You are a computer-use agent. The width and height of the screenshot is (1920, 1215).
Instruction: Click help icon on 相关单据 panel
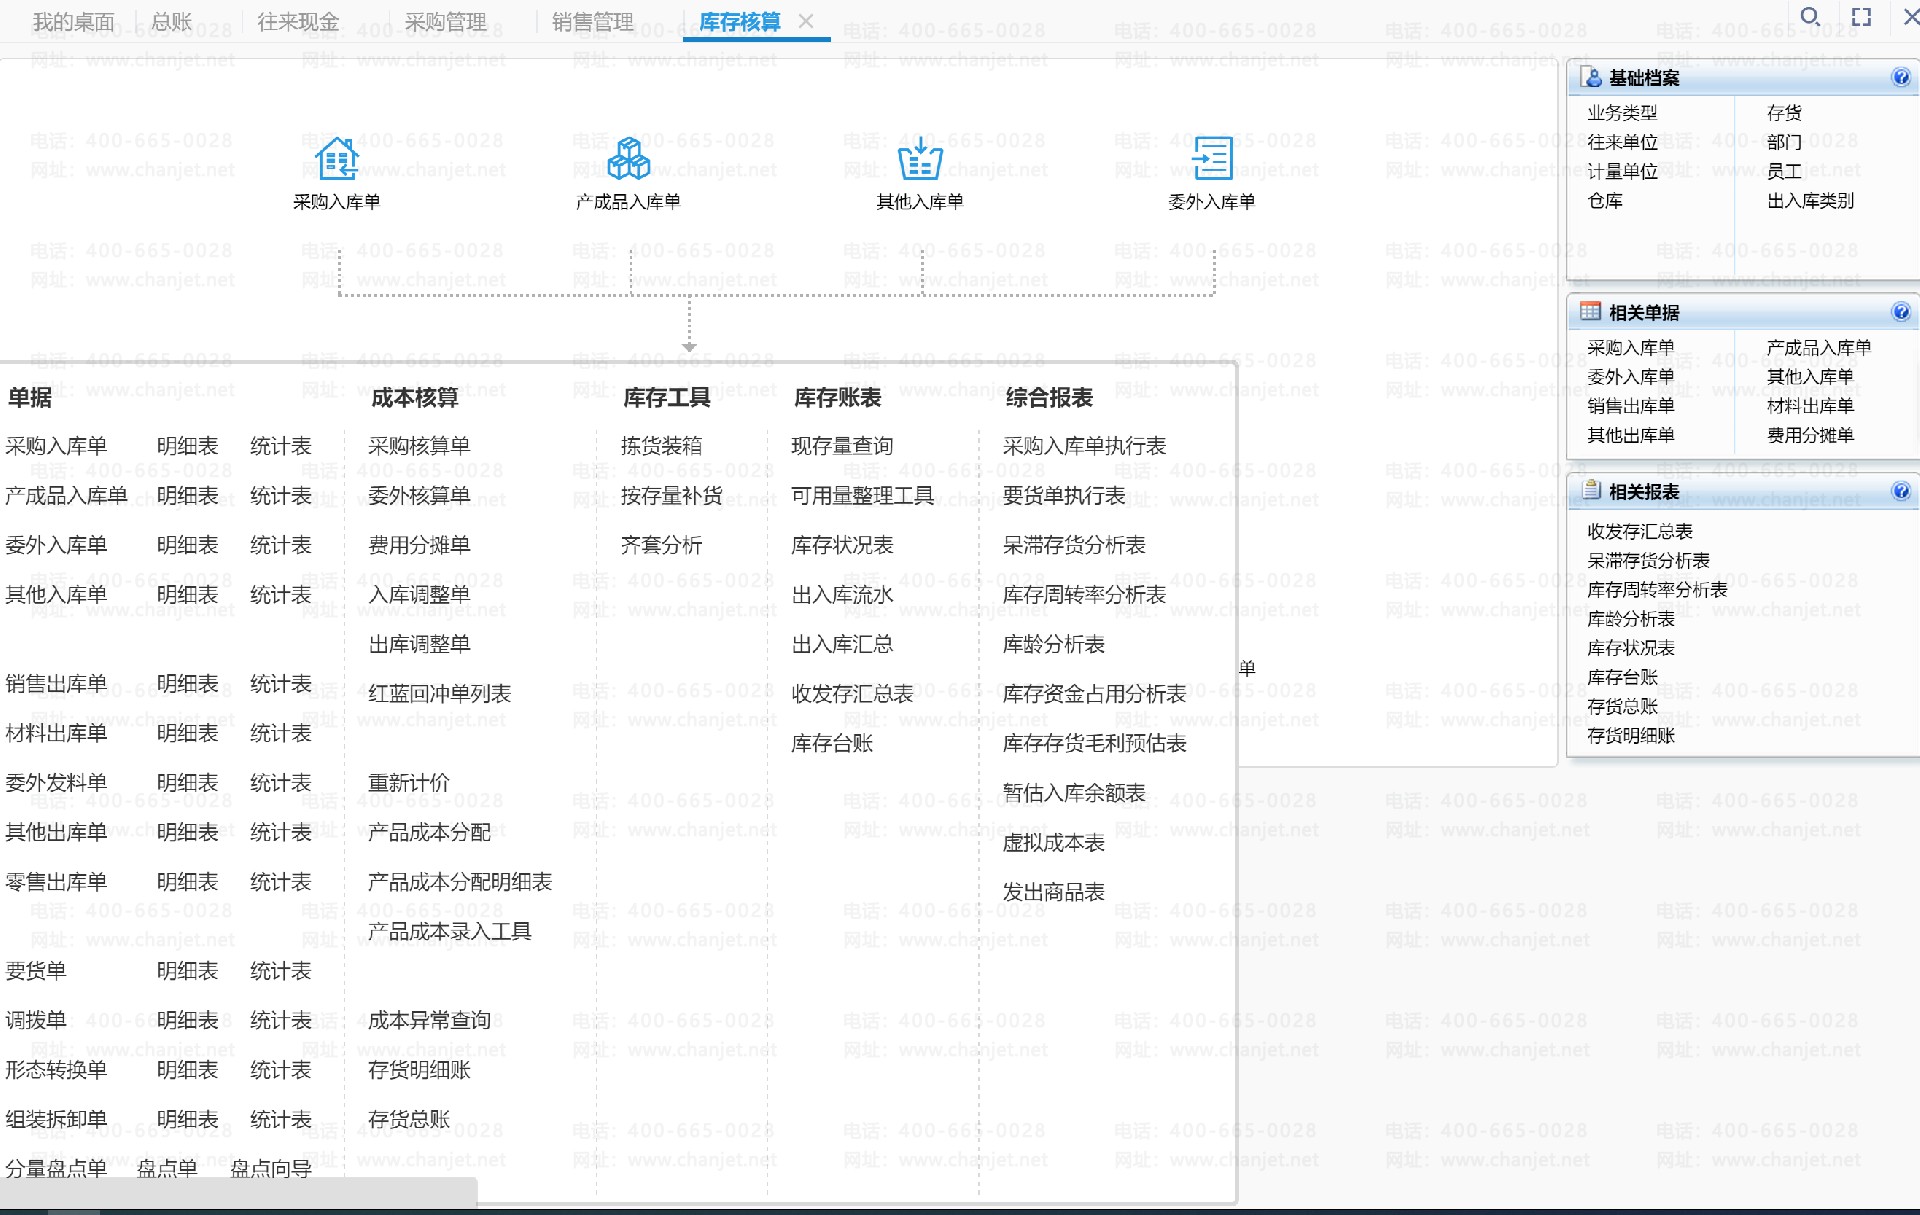tap(1901, 312)
